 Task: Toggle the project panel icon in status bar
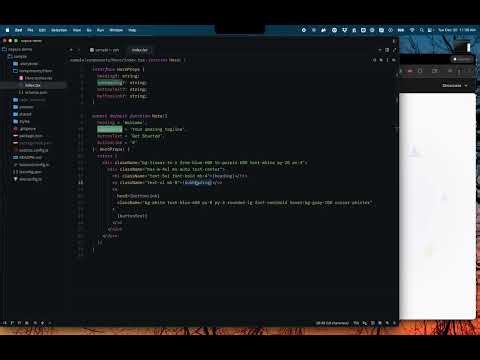pyautogui.click(x=5, y=323)
